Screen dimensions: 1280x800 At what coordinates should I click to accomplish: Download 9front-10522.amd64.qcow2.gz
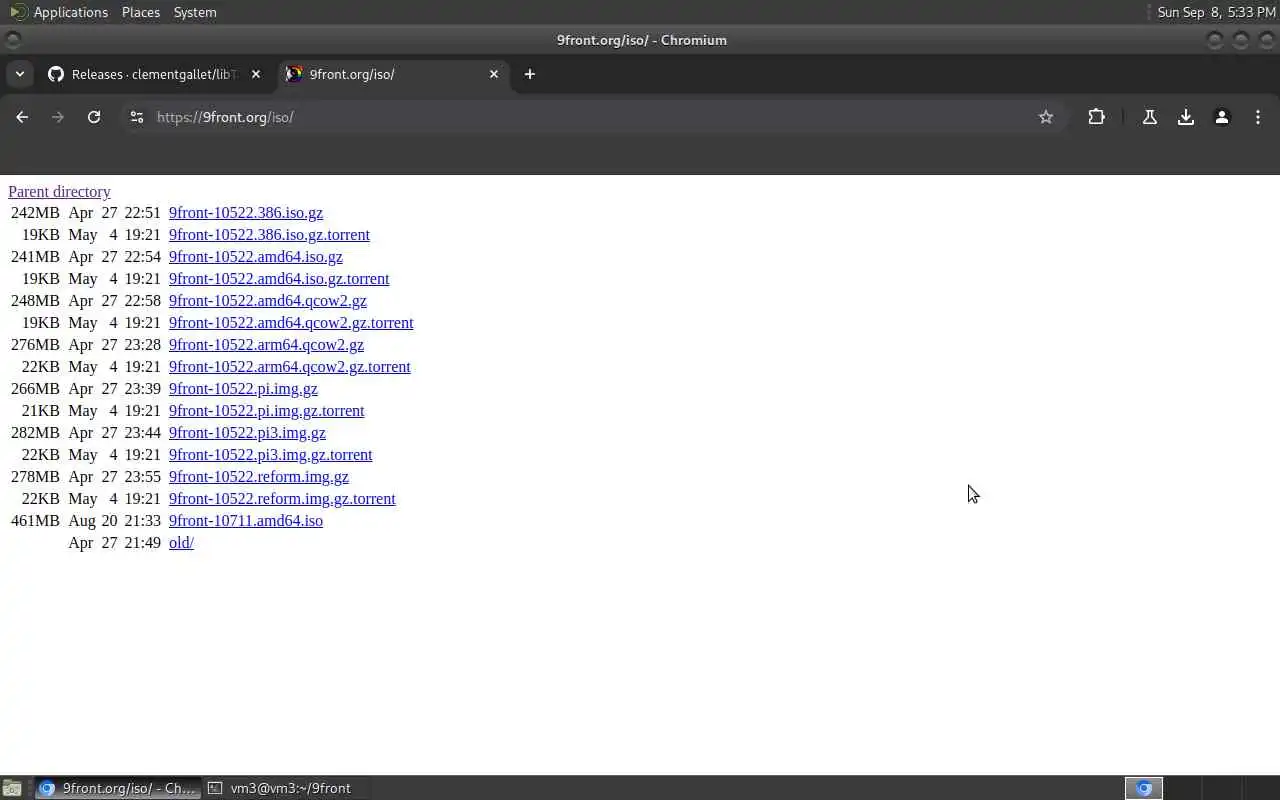click(x=268, y=301)
